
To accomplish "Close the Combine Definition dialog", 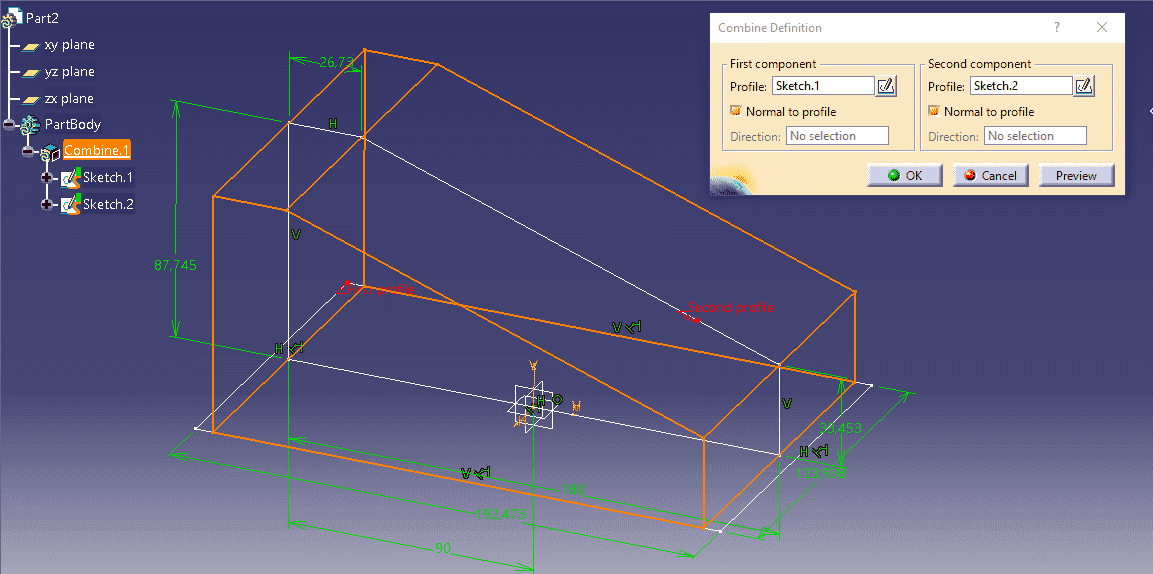I will [1102, 28].
